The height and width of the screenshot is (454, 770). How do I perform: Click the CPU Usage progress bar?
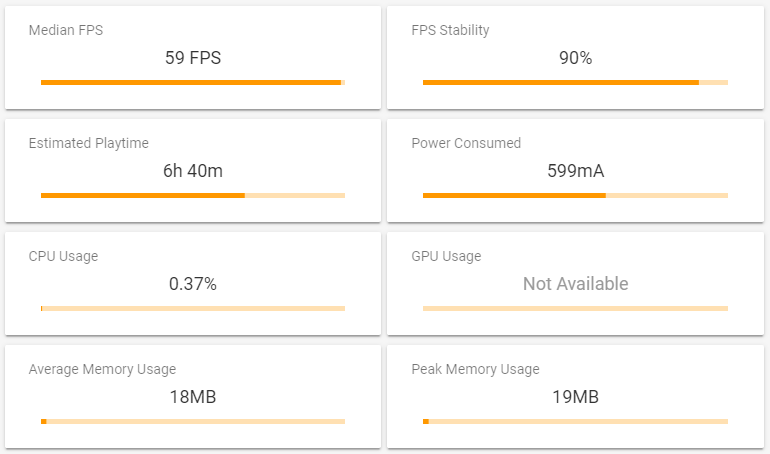tap(193, 308)
